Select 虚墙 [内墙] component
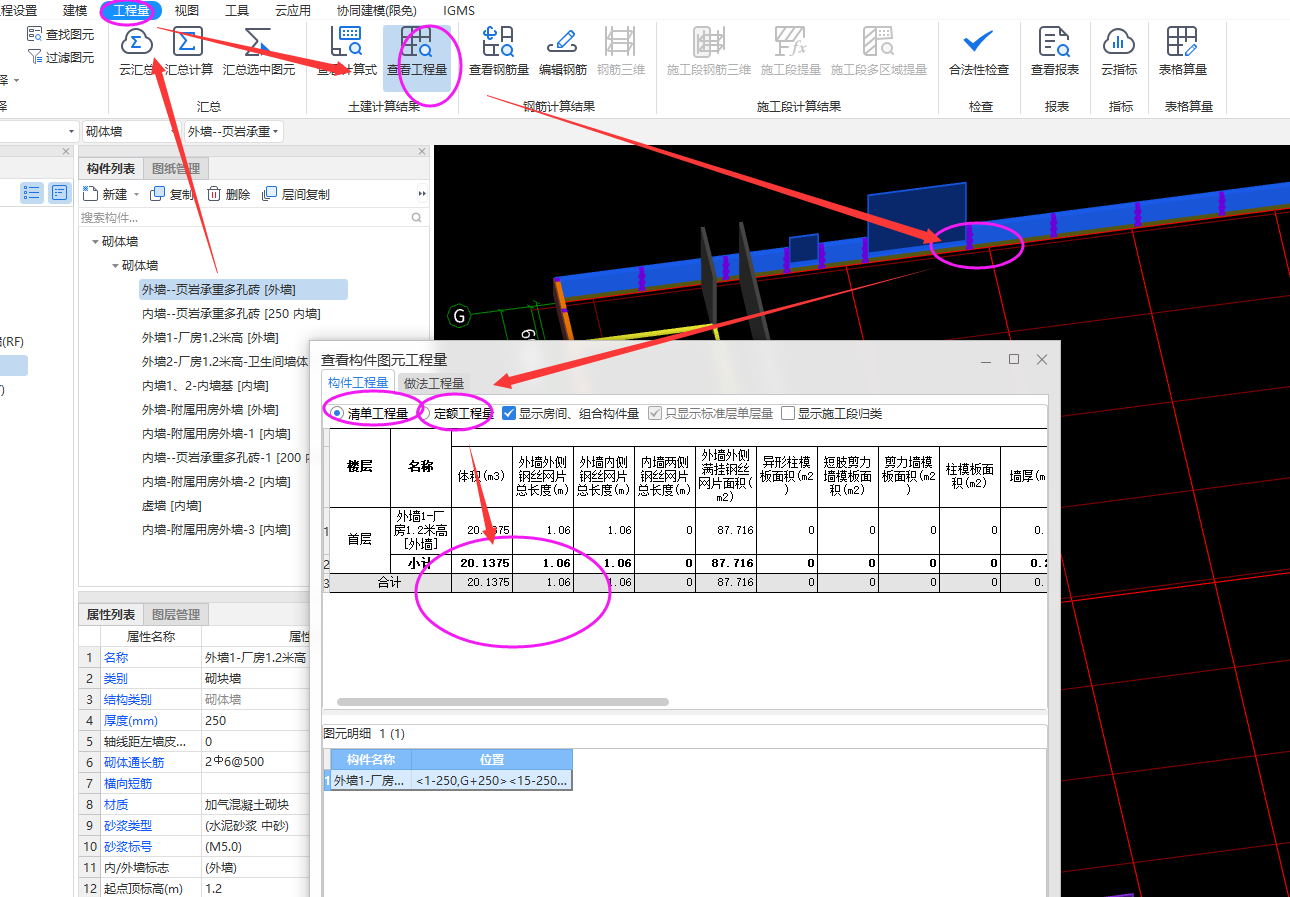The image size is (1290, 897). click(x=171, y=506)
